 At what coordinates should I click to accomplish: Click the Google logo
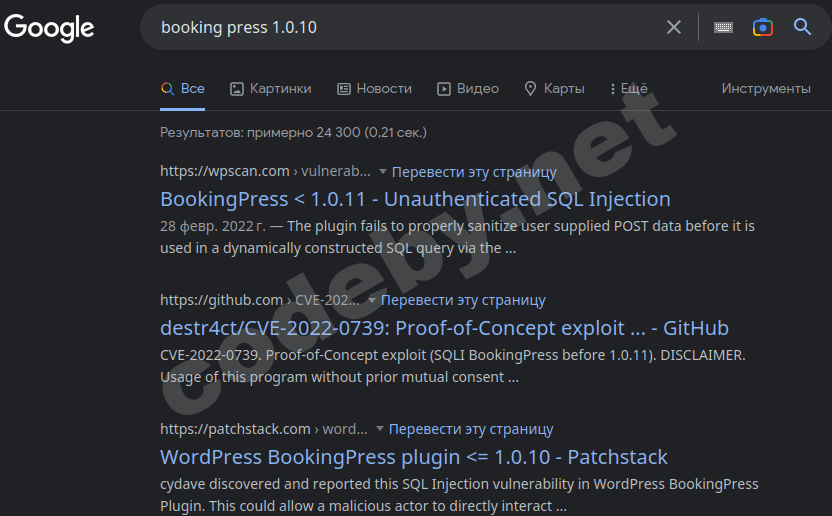[x=49, y=27]
